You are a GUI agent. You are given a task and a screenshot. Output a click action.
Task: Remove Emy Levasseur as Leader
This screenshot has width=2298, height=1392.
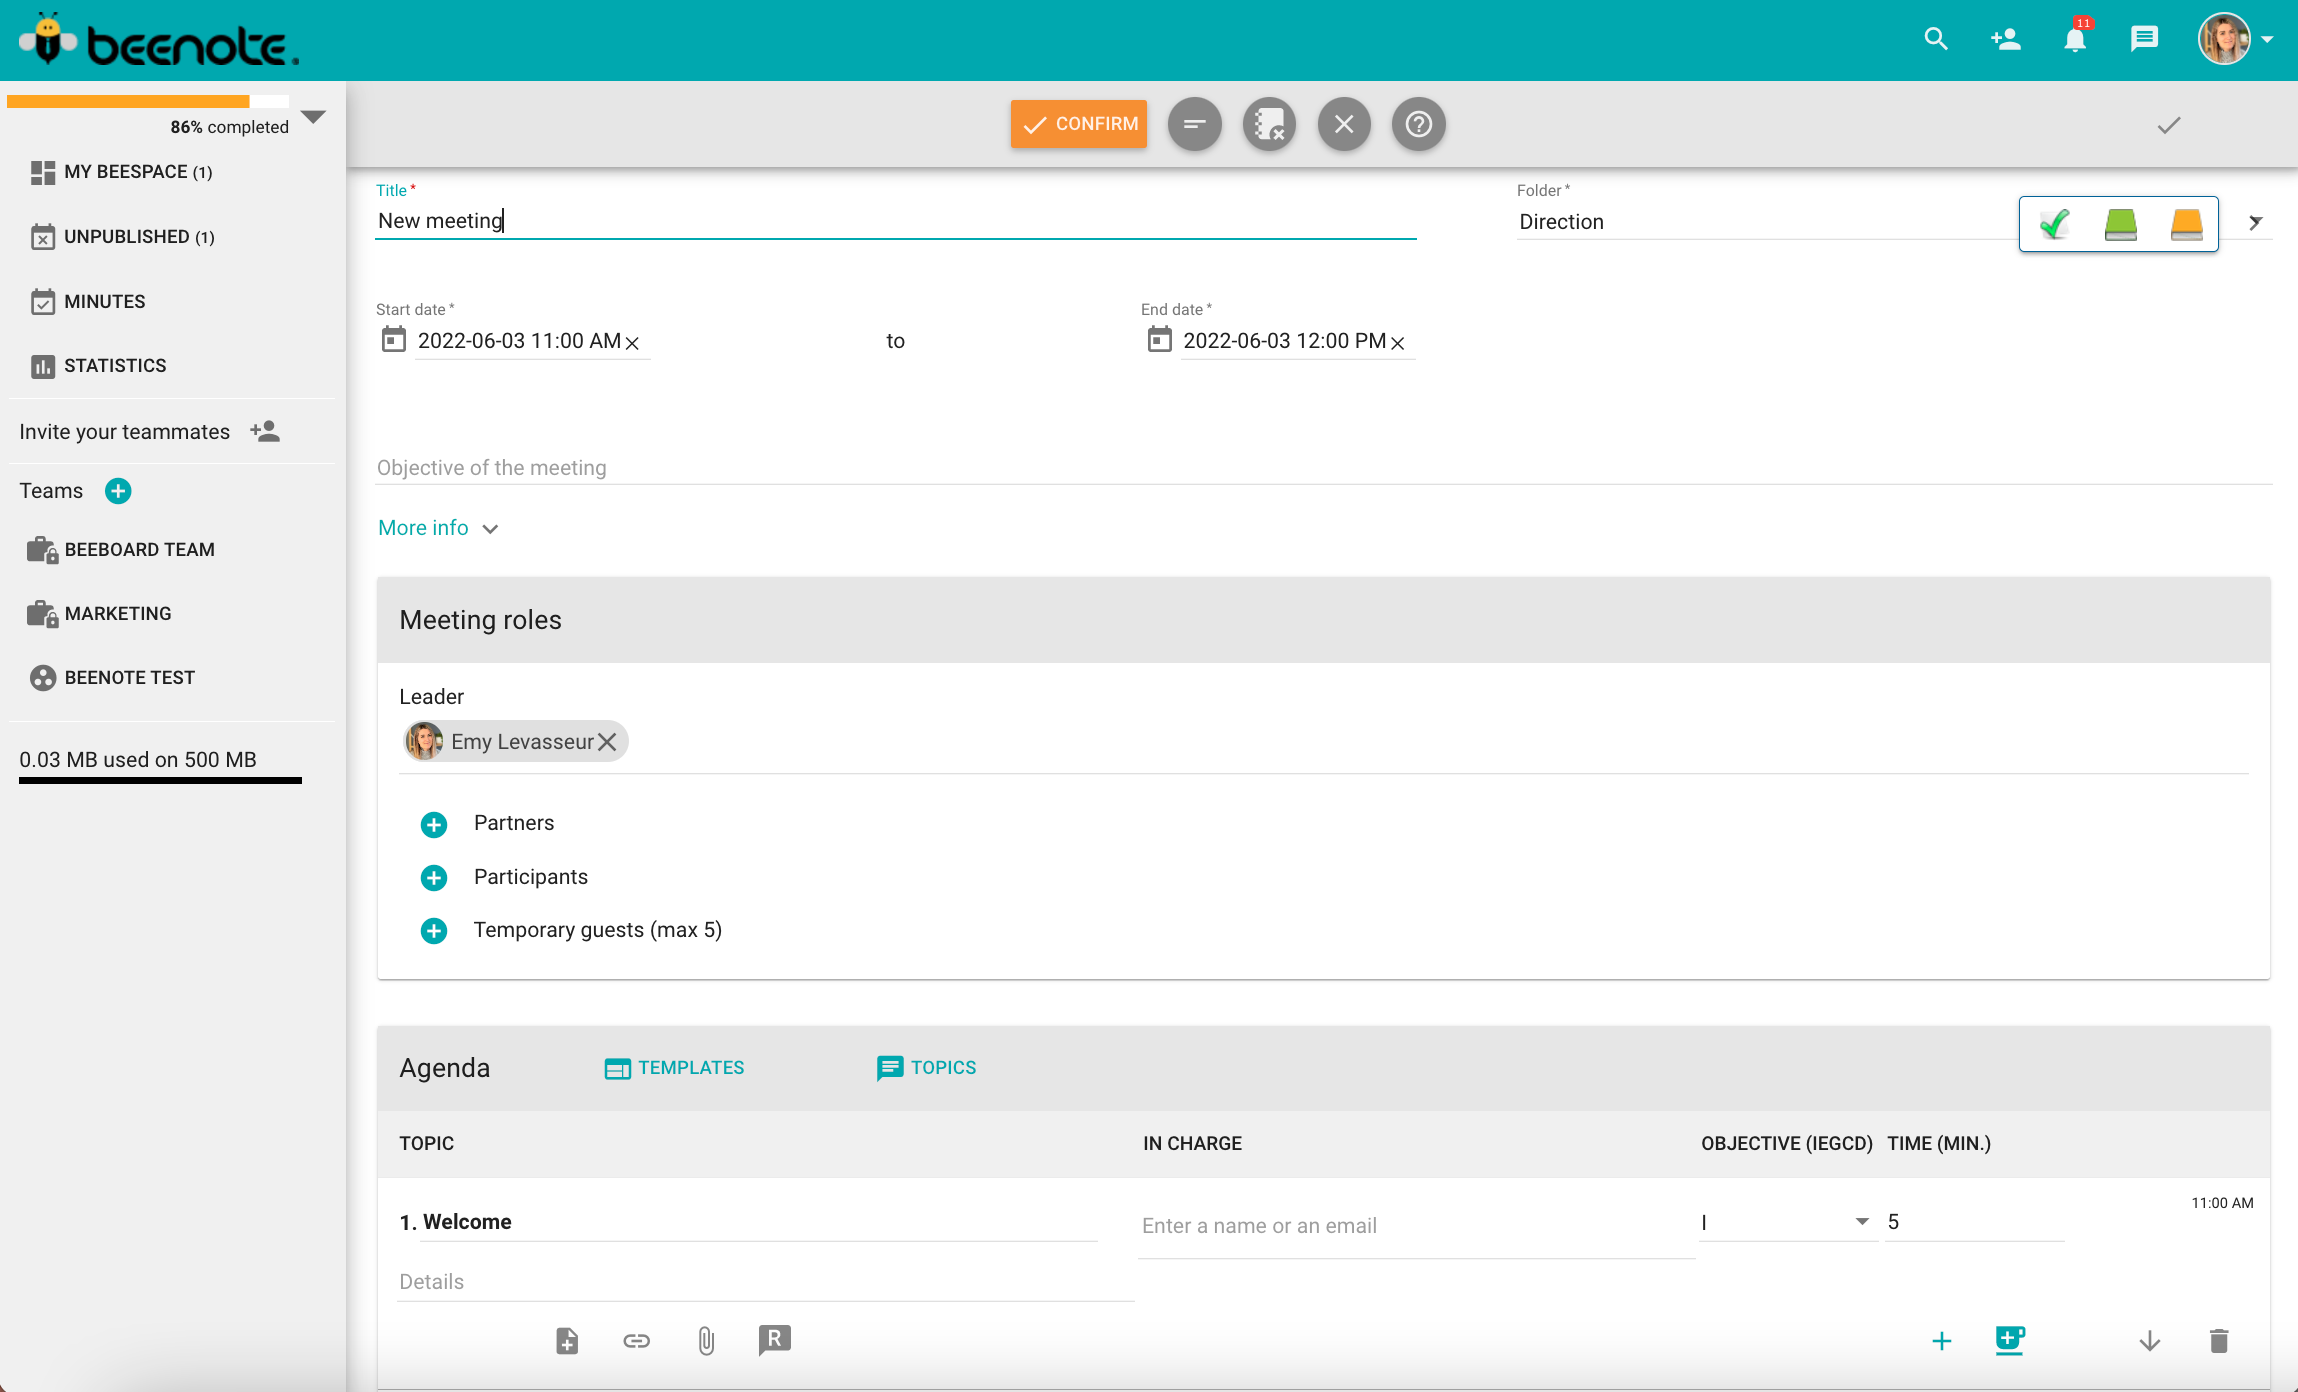coord(607,742)
